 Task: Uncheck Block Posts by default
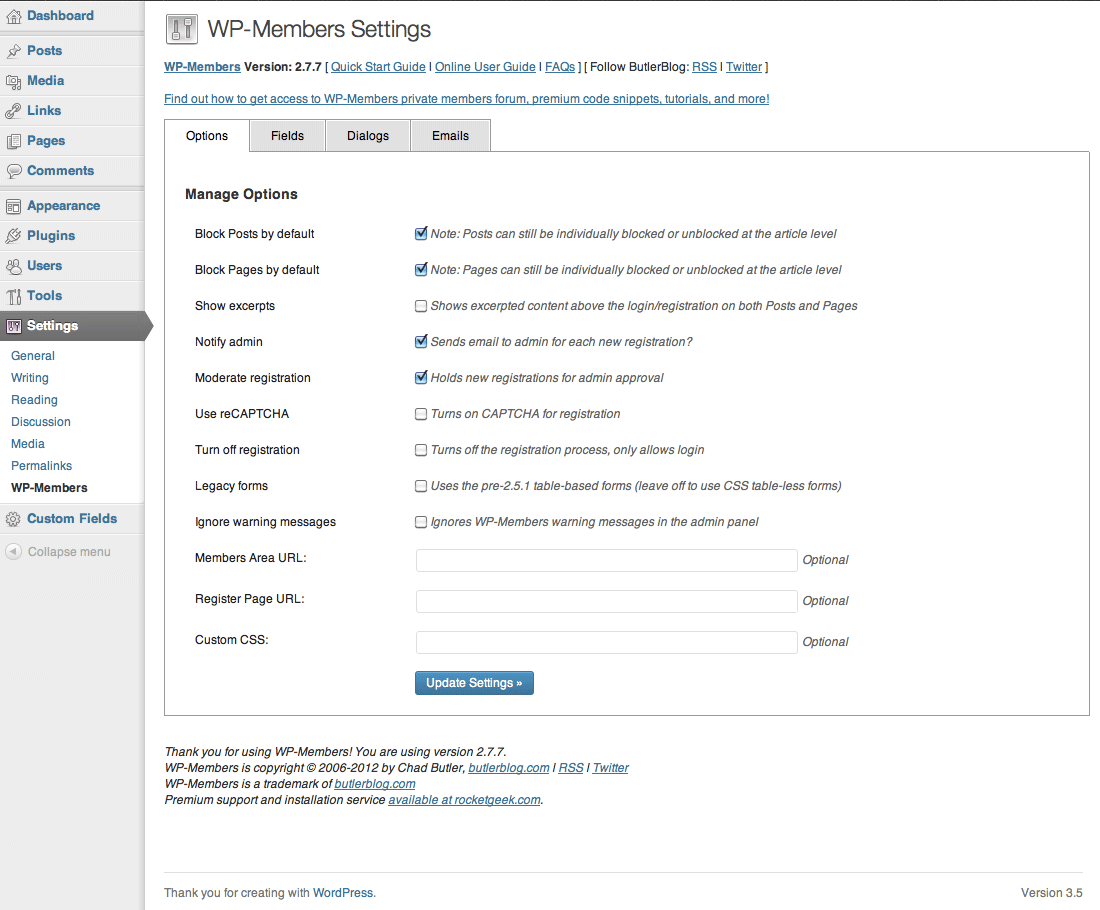click(421, 234)
